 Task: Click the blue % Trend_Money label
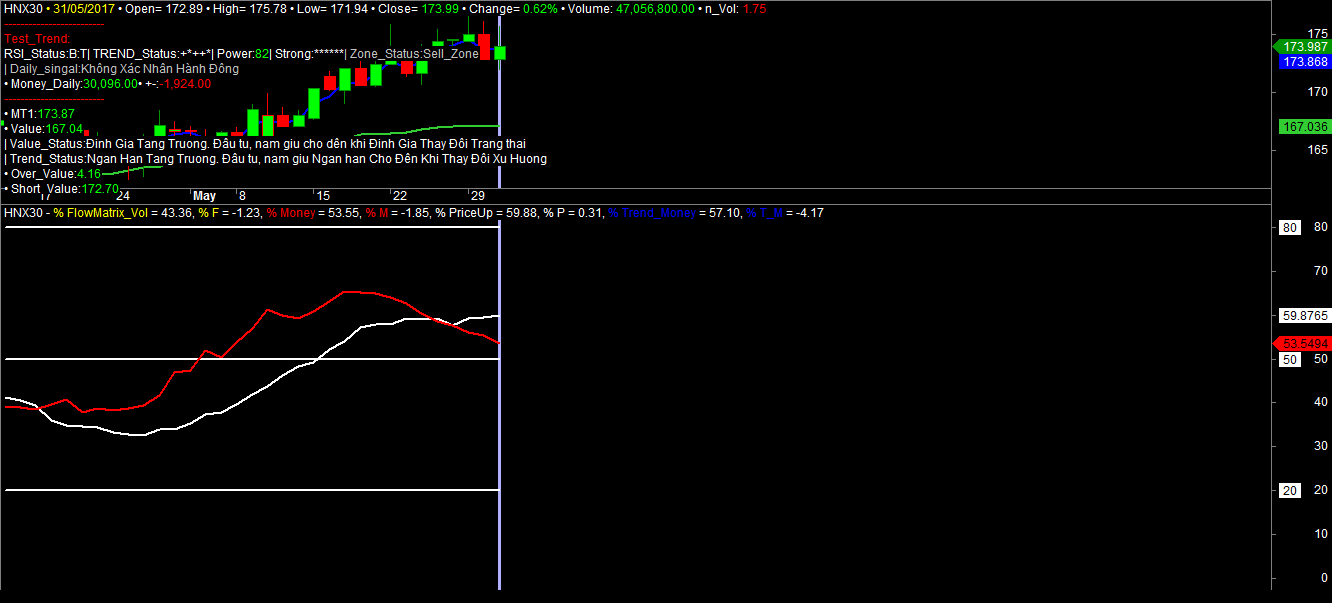point(655,213)
